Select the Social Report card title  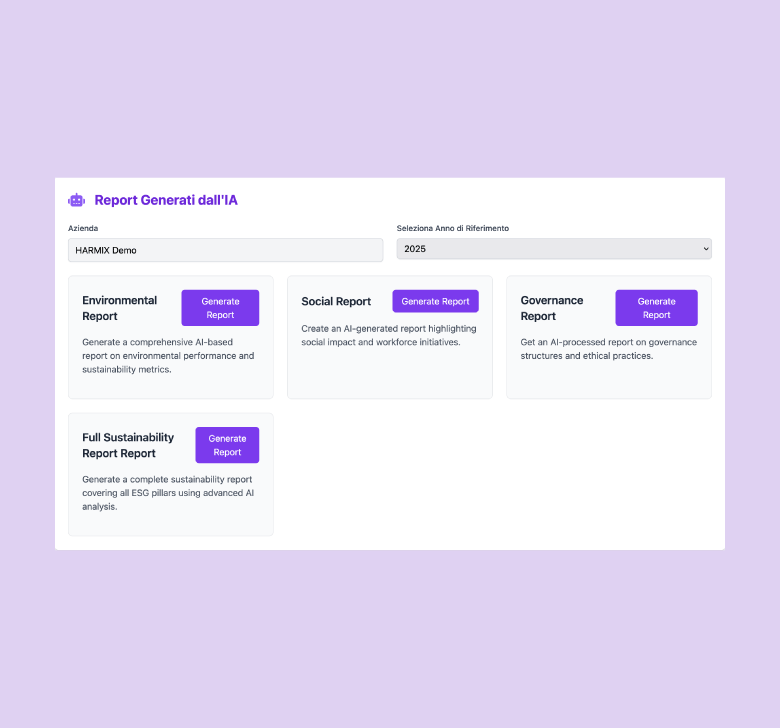(x=336, y=302)
